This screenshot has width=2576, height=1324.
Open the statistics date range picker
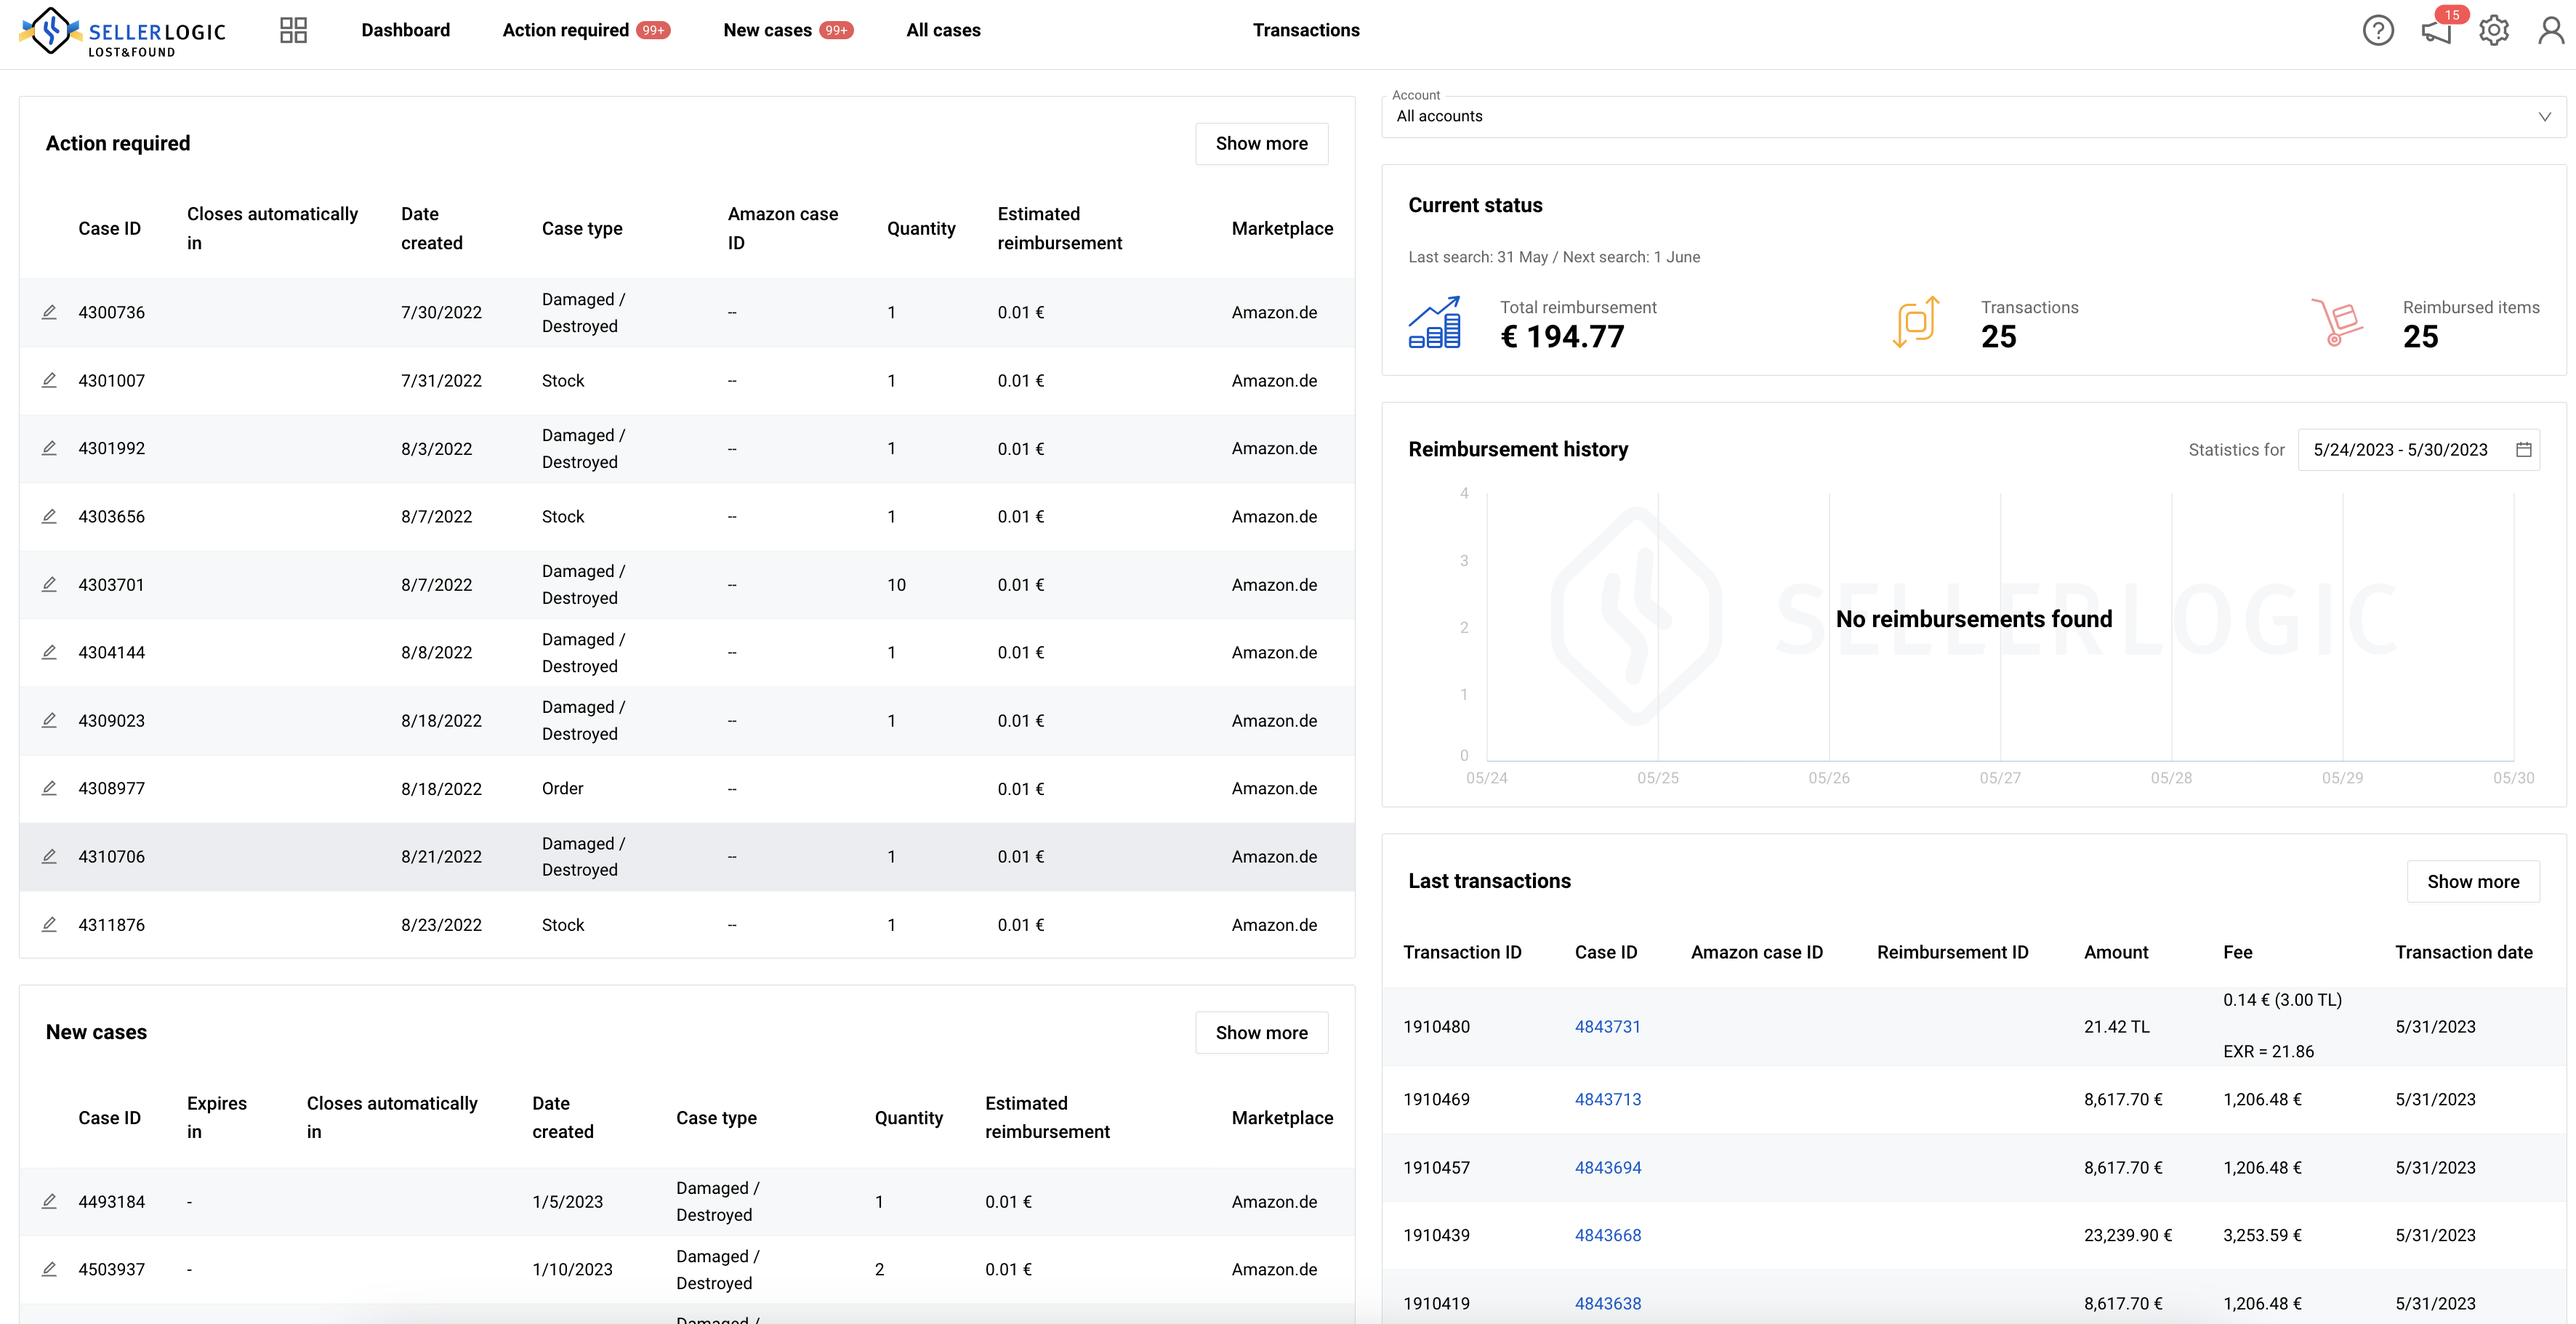[2400, 450]
